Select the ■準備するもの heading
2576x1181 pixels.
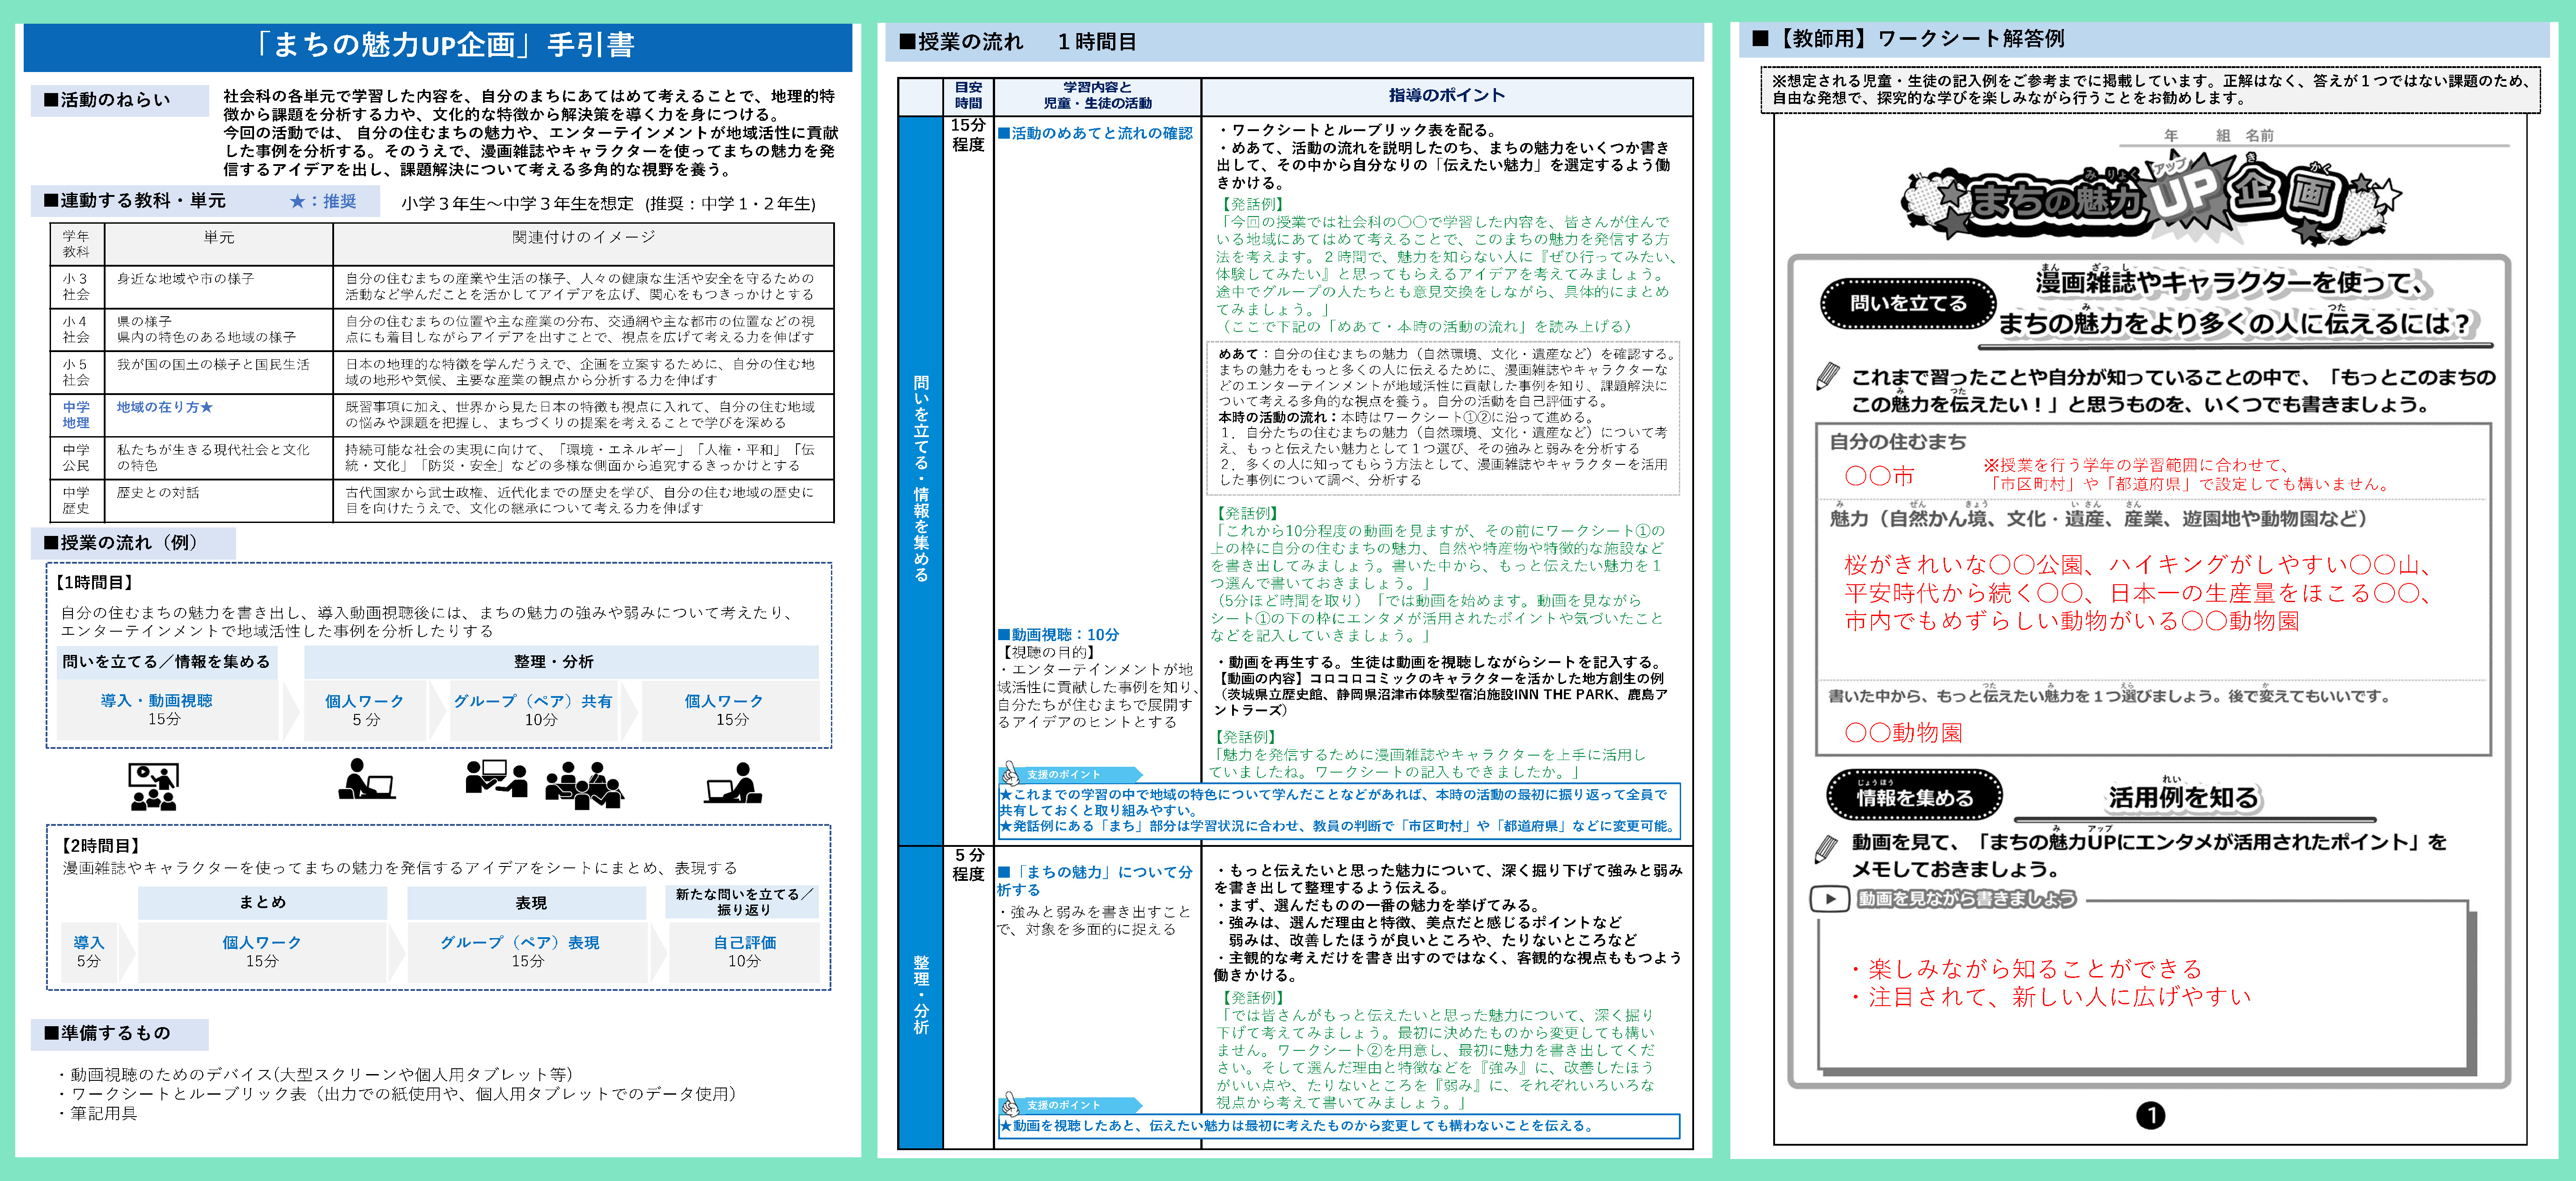coord(119,1034)
